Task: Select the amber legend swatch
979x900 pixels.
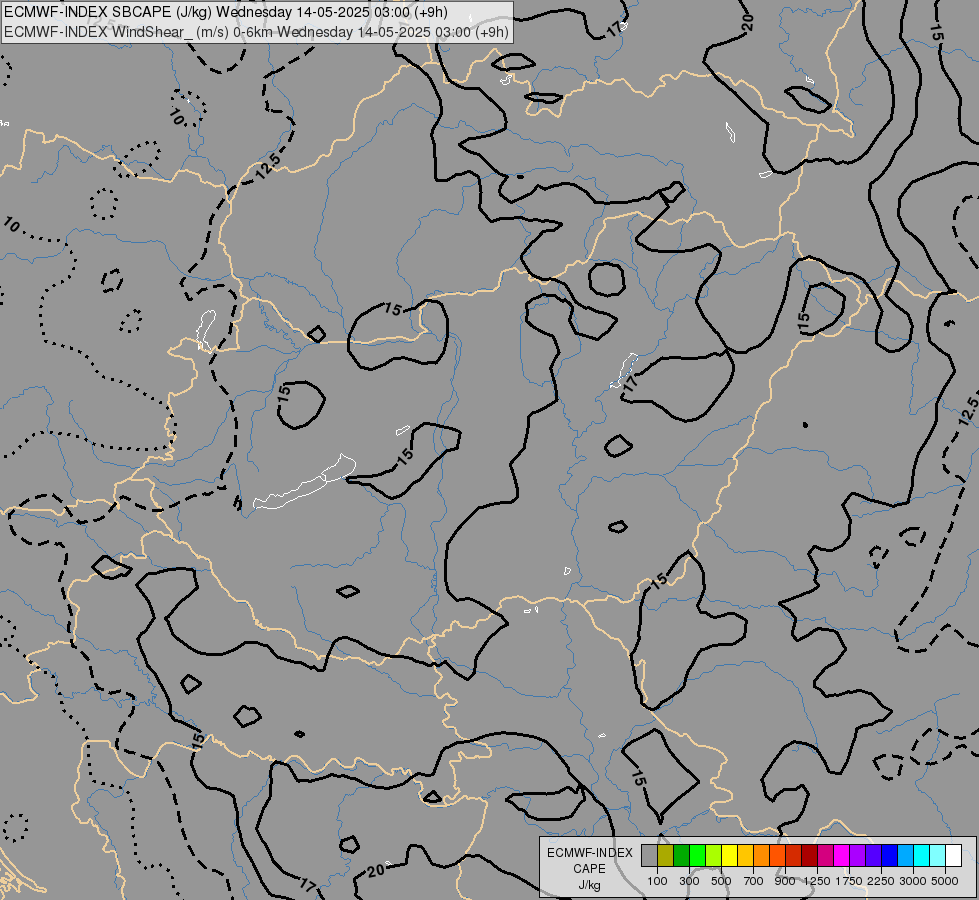Action: [745, 855]
